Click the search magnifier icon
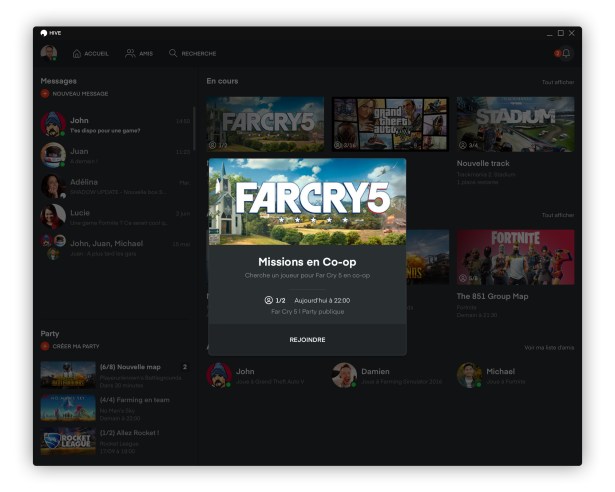615x492 pixels. [x=173, y=53]
